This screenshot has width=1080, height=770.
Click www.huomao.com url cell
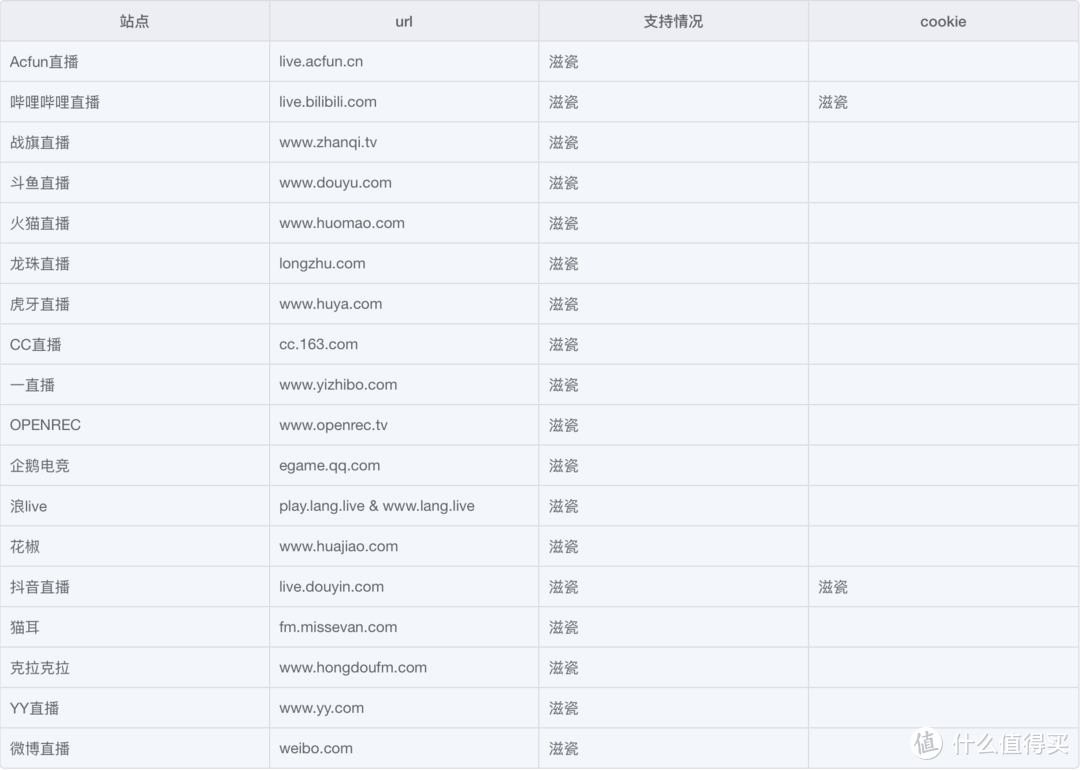404,223
